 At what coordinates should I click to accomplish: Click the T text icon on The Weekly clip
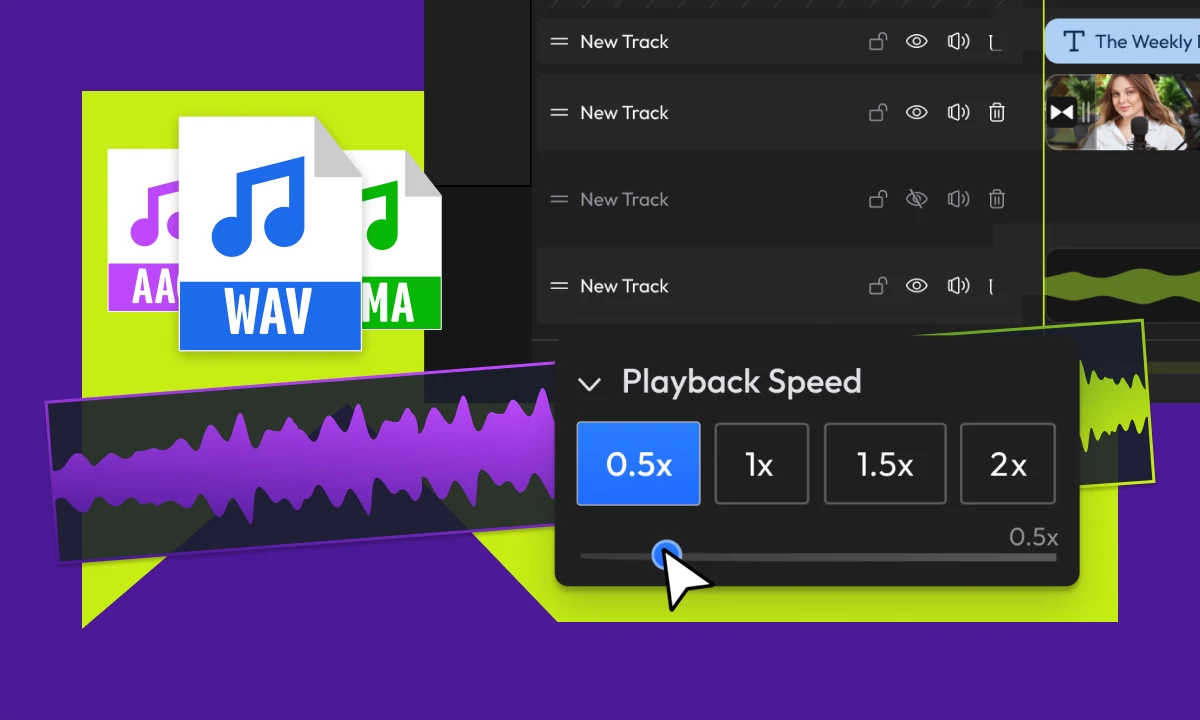pyautogui.click(x=1073, y=41)
